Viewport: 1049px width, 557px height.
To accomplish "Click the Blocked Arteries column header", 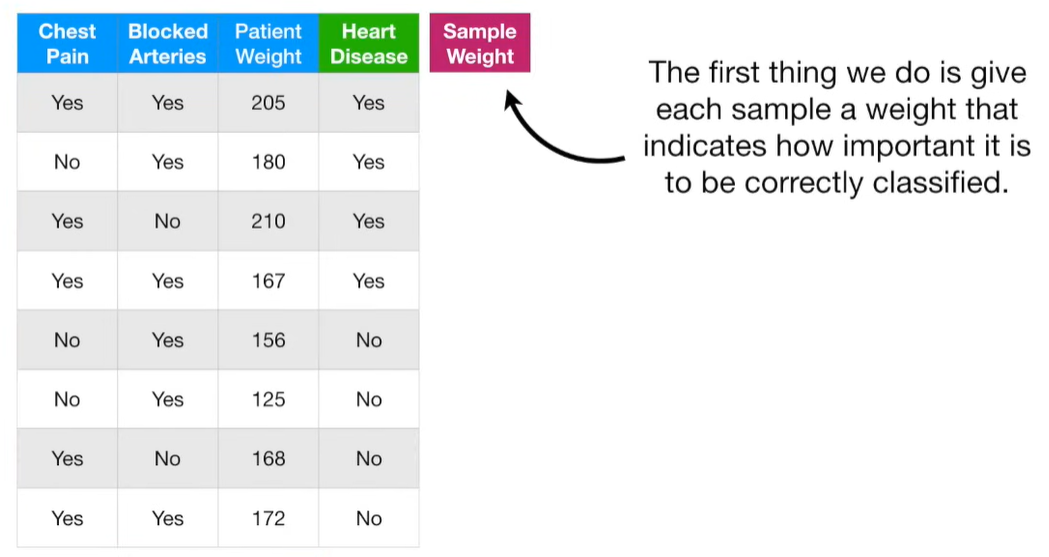I will pyautogui.click(x=168, y=44).
